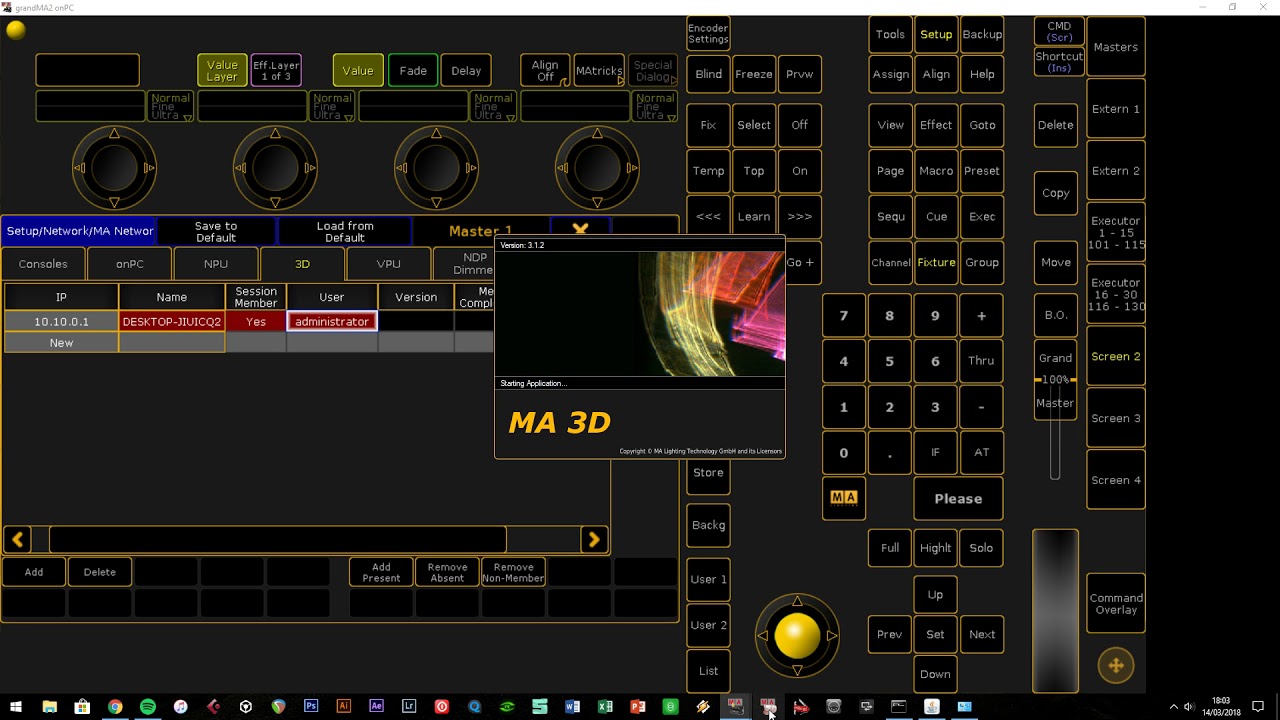Open the Windows Start menu

16,707
